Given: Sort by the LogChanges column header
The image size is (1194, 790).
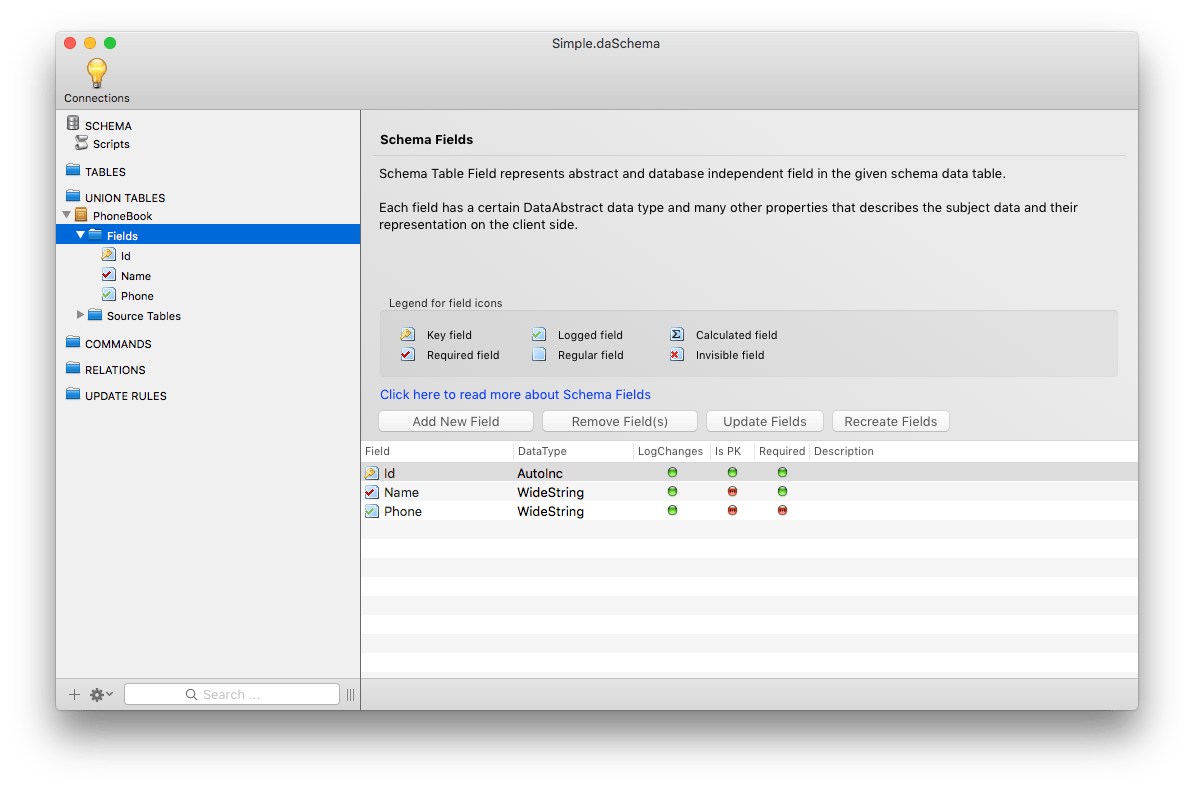Looking at the screenshot, I should [672, 451].
